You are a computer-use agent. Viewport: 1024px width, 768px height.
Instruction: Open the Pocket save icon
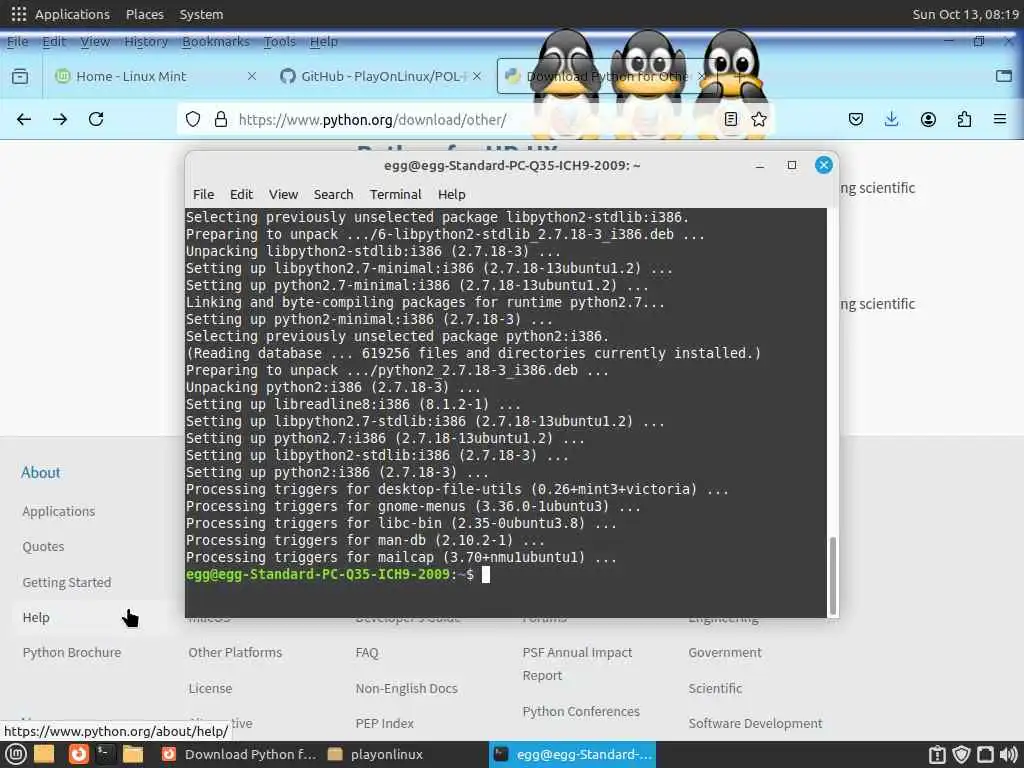(x=856, y=119)
